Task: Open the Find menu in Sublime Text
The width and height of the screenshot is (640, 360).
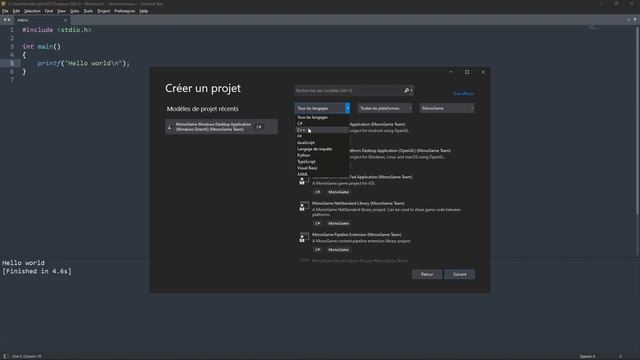Action: tap(49, 11)
